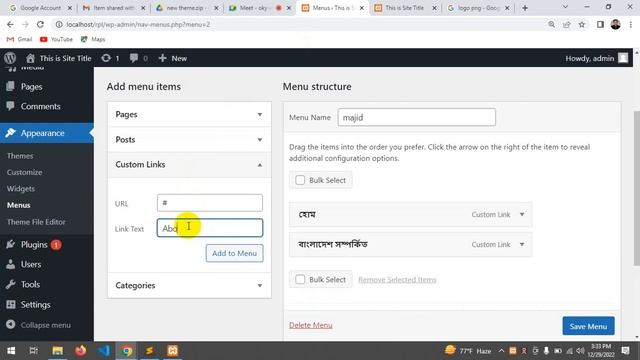Open the WordPress logo menu

click(10, 58)
